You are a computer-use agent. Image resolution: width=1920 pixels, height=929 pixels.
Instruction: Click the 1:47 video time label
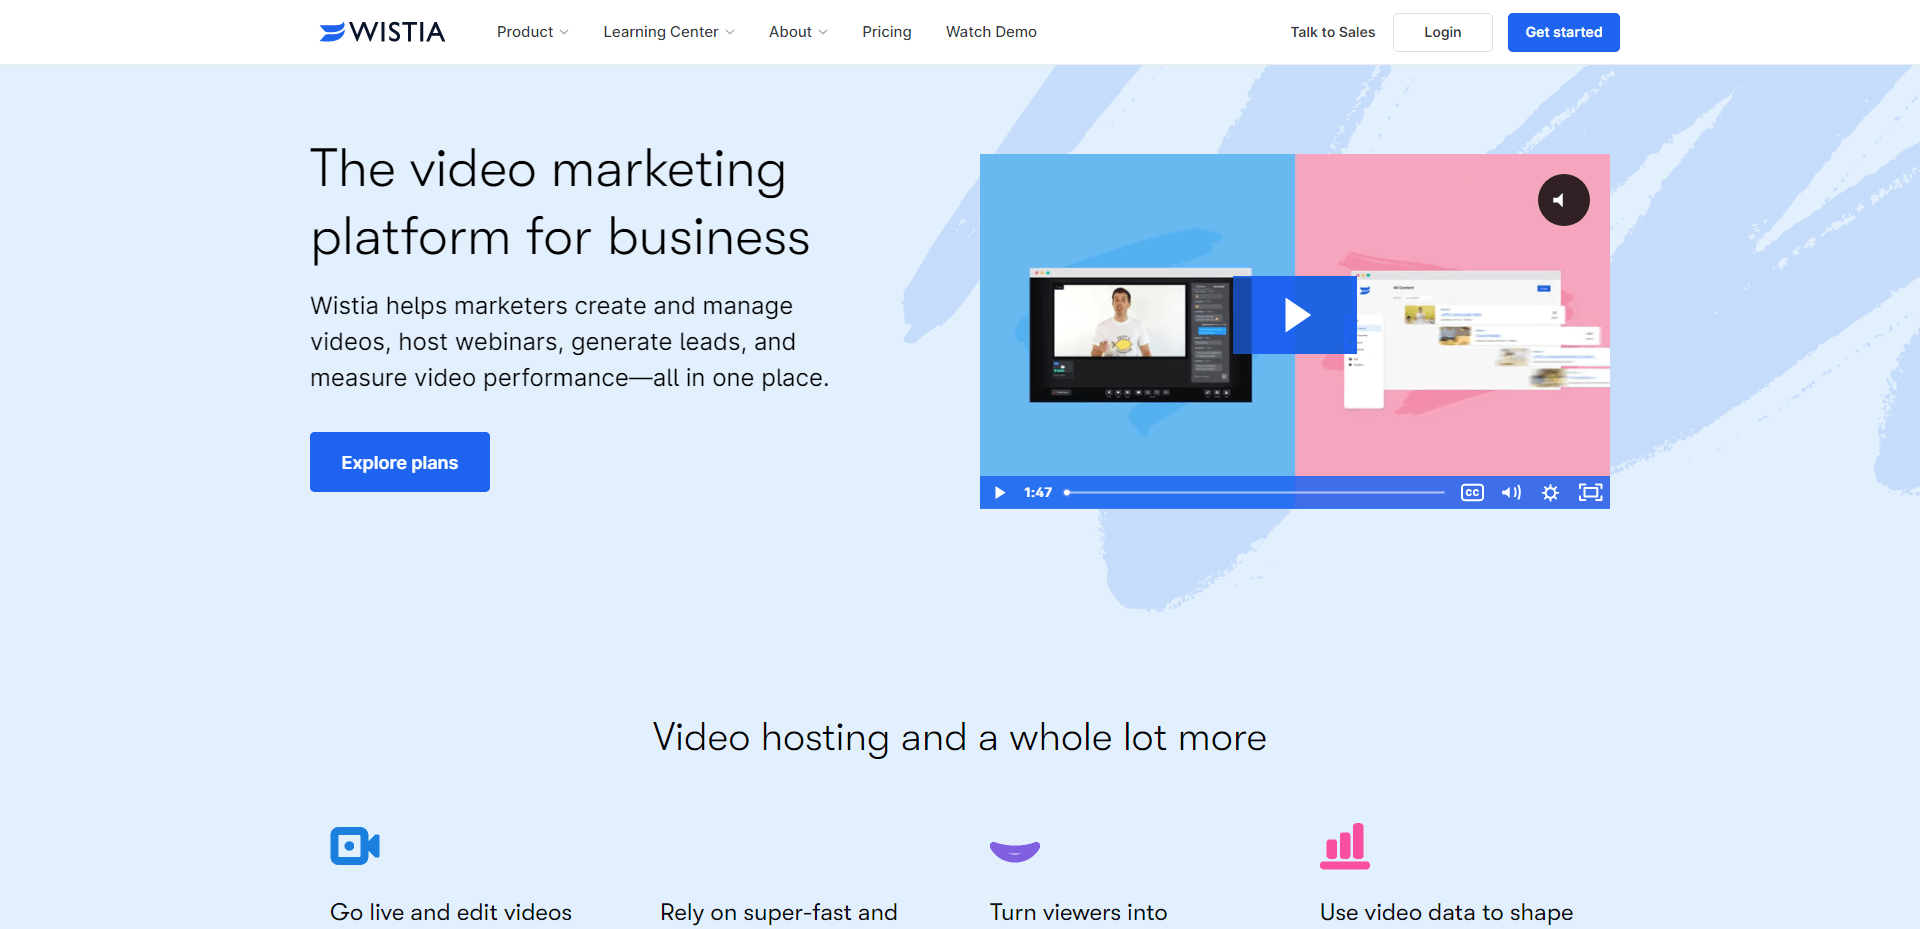click(x=1038, y=492)
